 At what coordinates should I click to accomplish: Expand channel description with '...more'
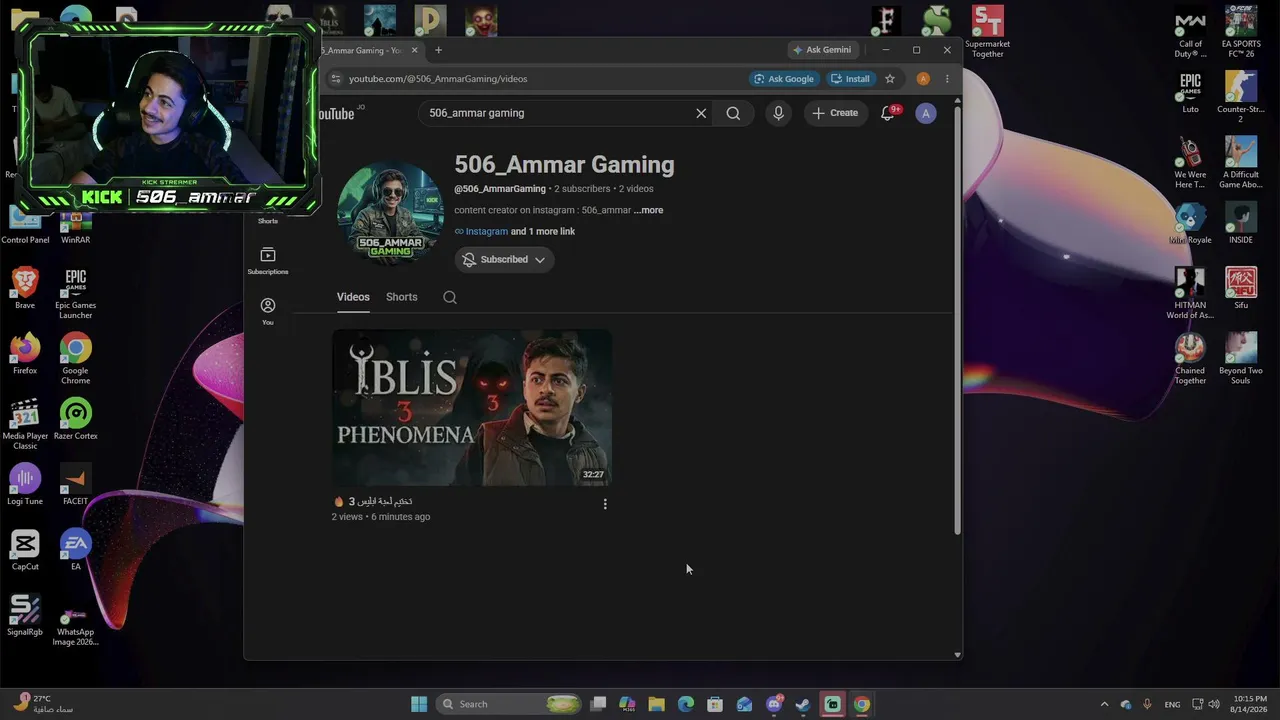648,210
